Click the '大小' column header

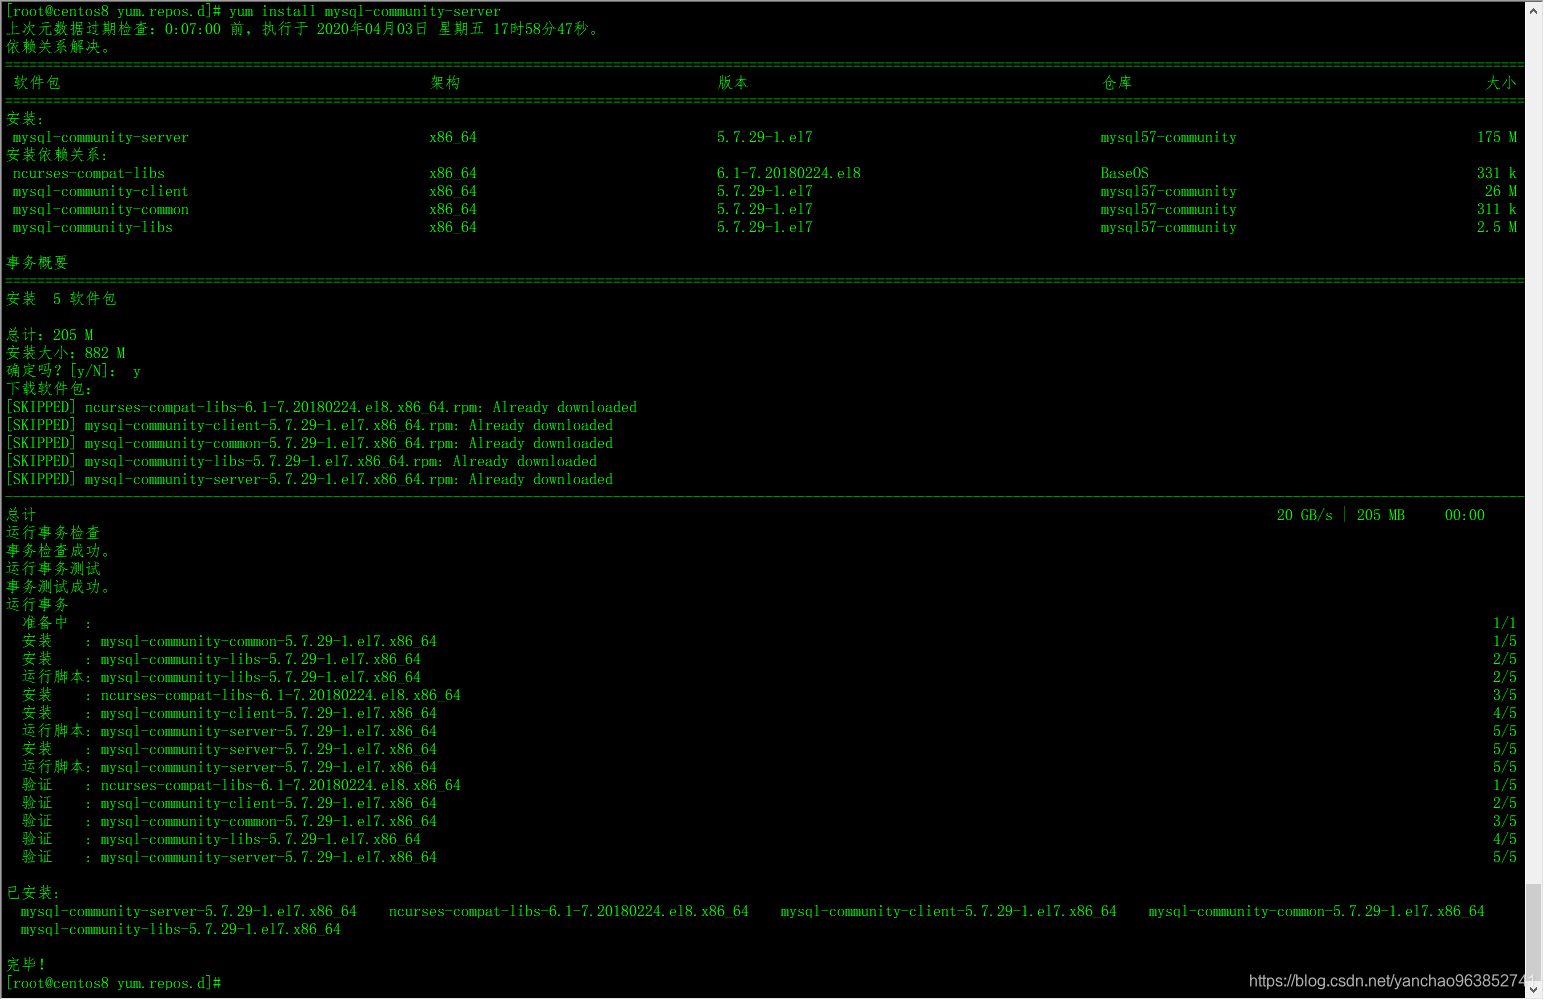(1501, 83)
